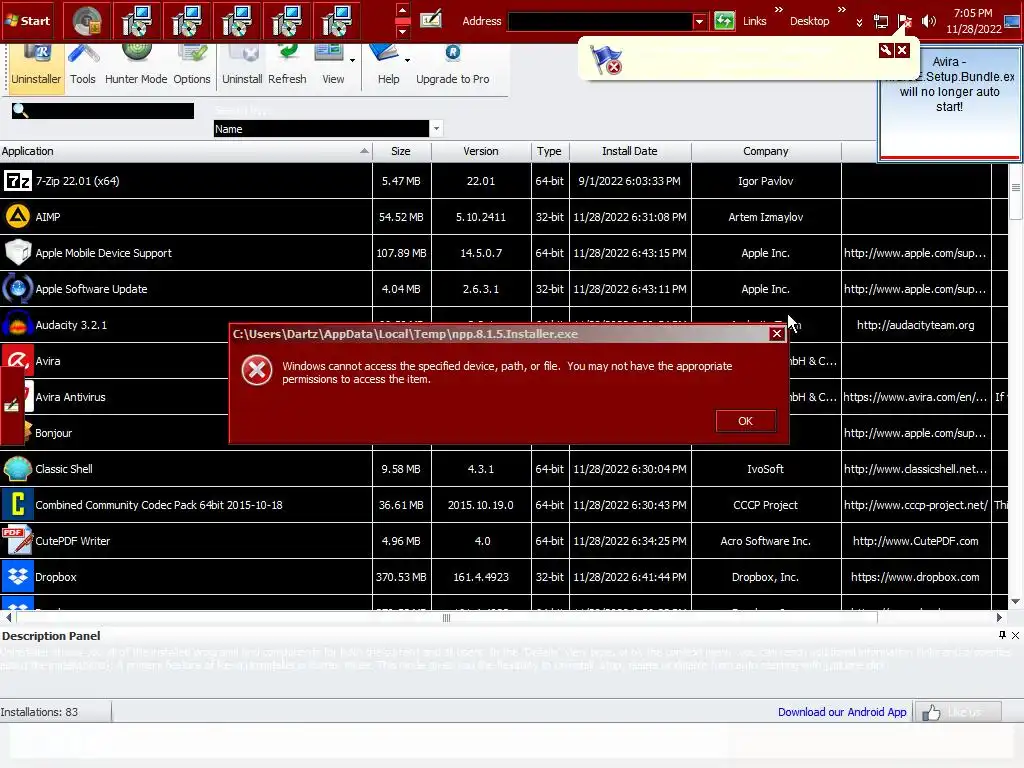Click the horizontal scrollbar right arrow
This screenshot has width=1024, height=768.
999,617
